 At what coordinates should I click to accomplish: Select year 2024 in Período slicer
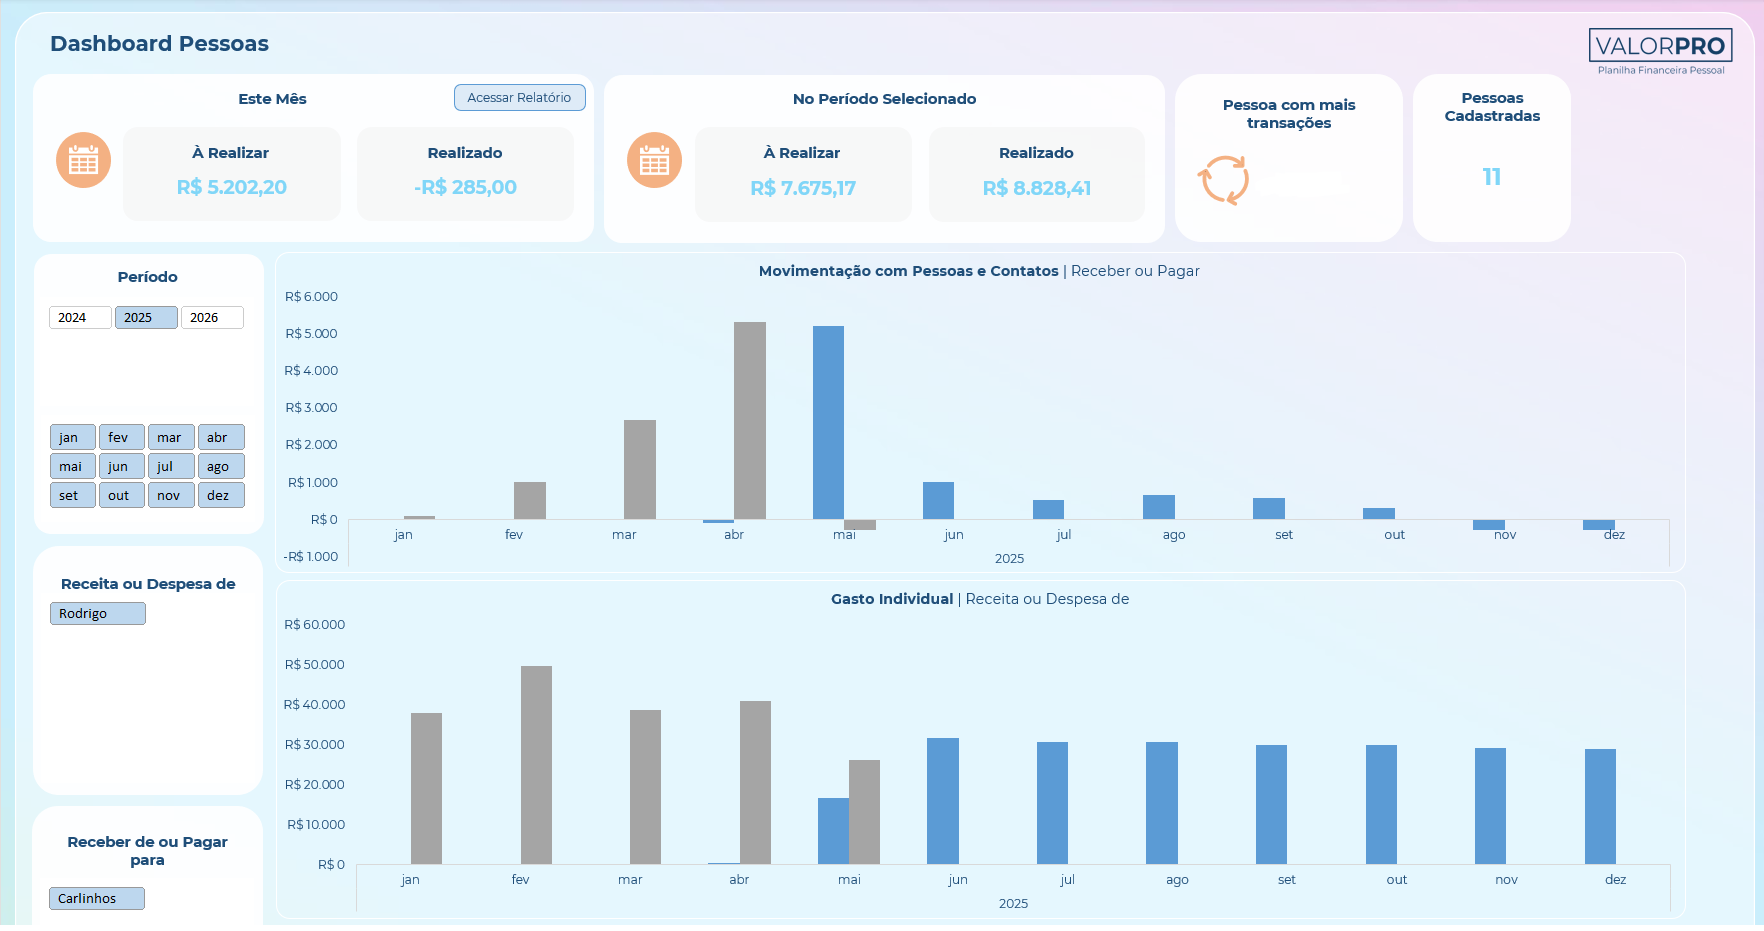[x=80, y=317]
